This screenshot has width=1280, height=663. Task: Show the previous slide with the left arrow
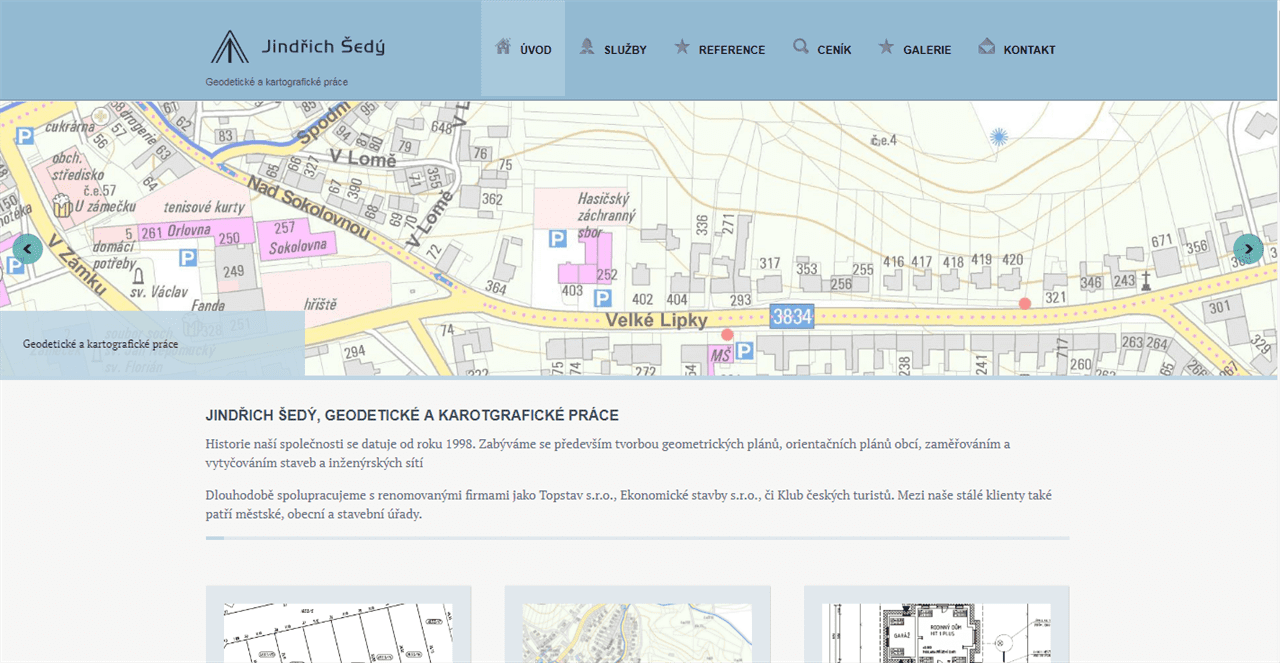click(27, 248)
